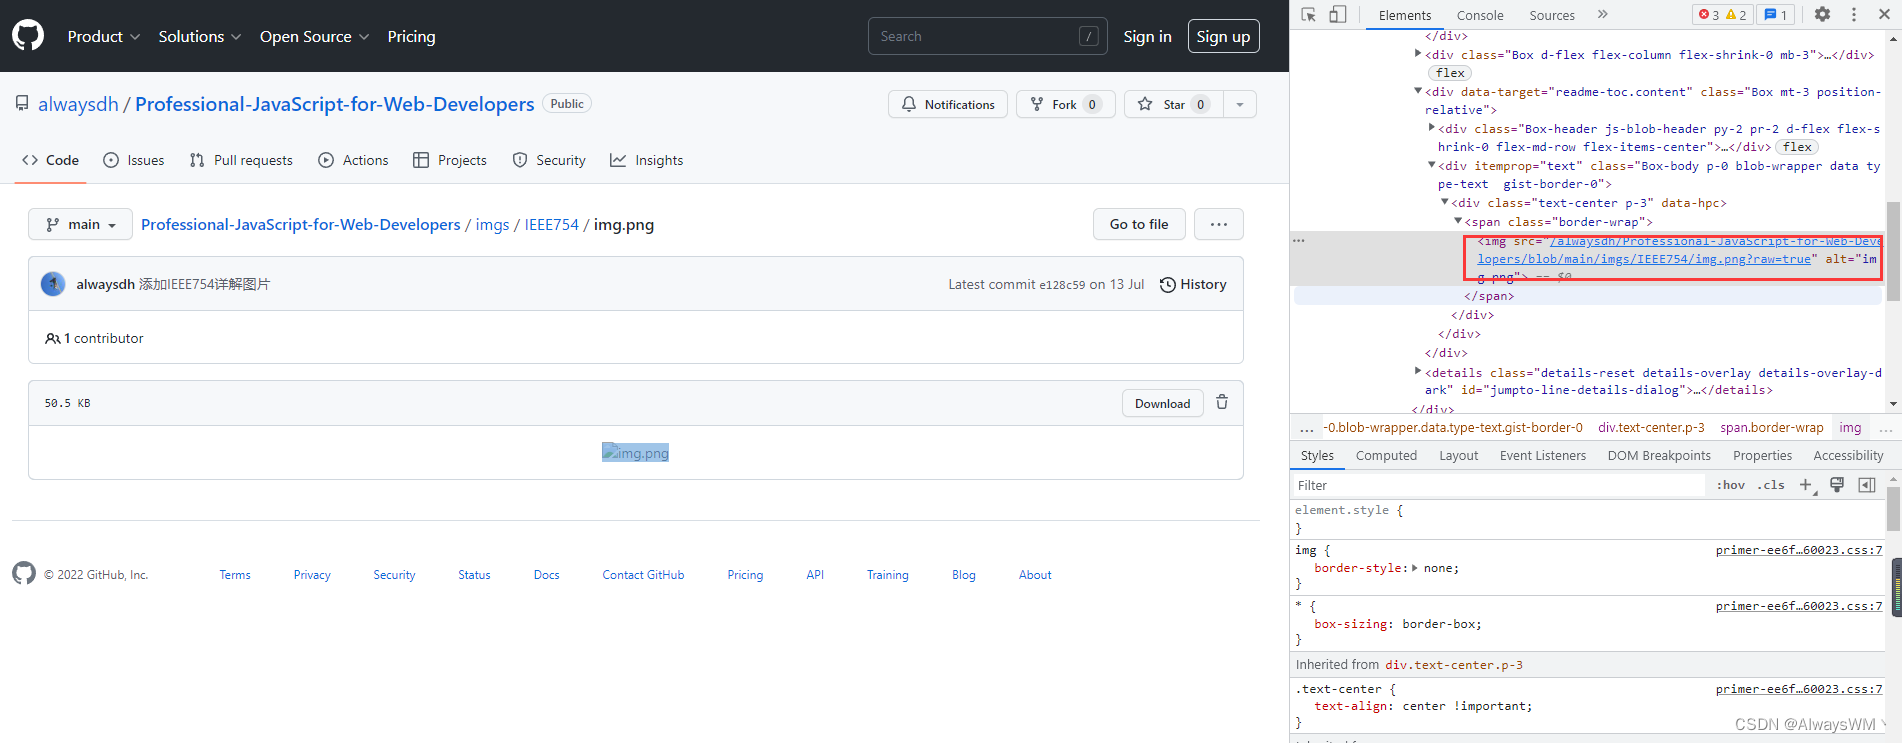
Task: Open the DOM Breakpoints tab
Action: (1659, 455)
